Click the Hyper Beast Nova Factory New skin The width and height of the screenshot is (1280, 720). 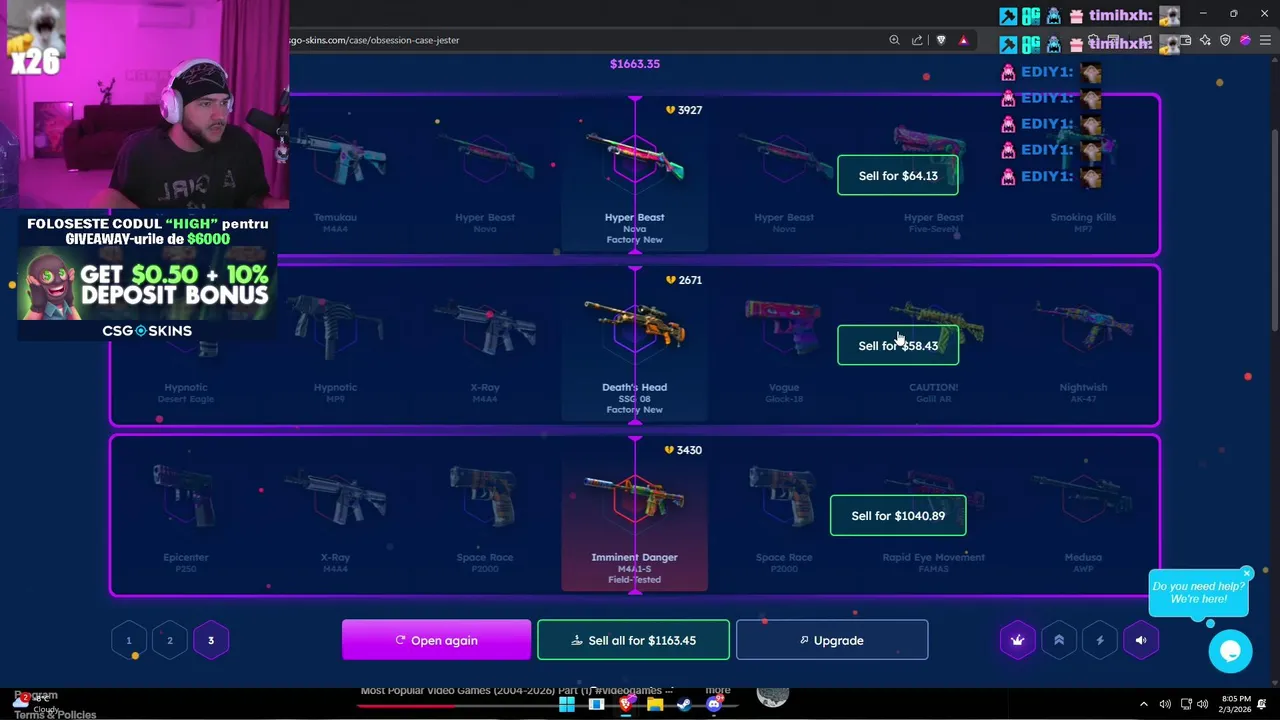coord(634,176)
